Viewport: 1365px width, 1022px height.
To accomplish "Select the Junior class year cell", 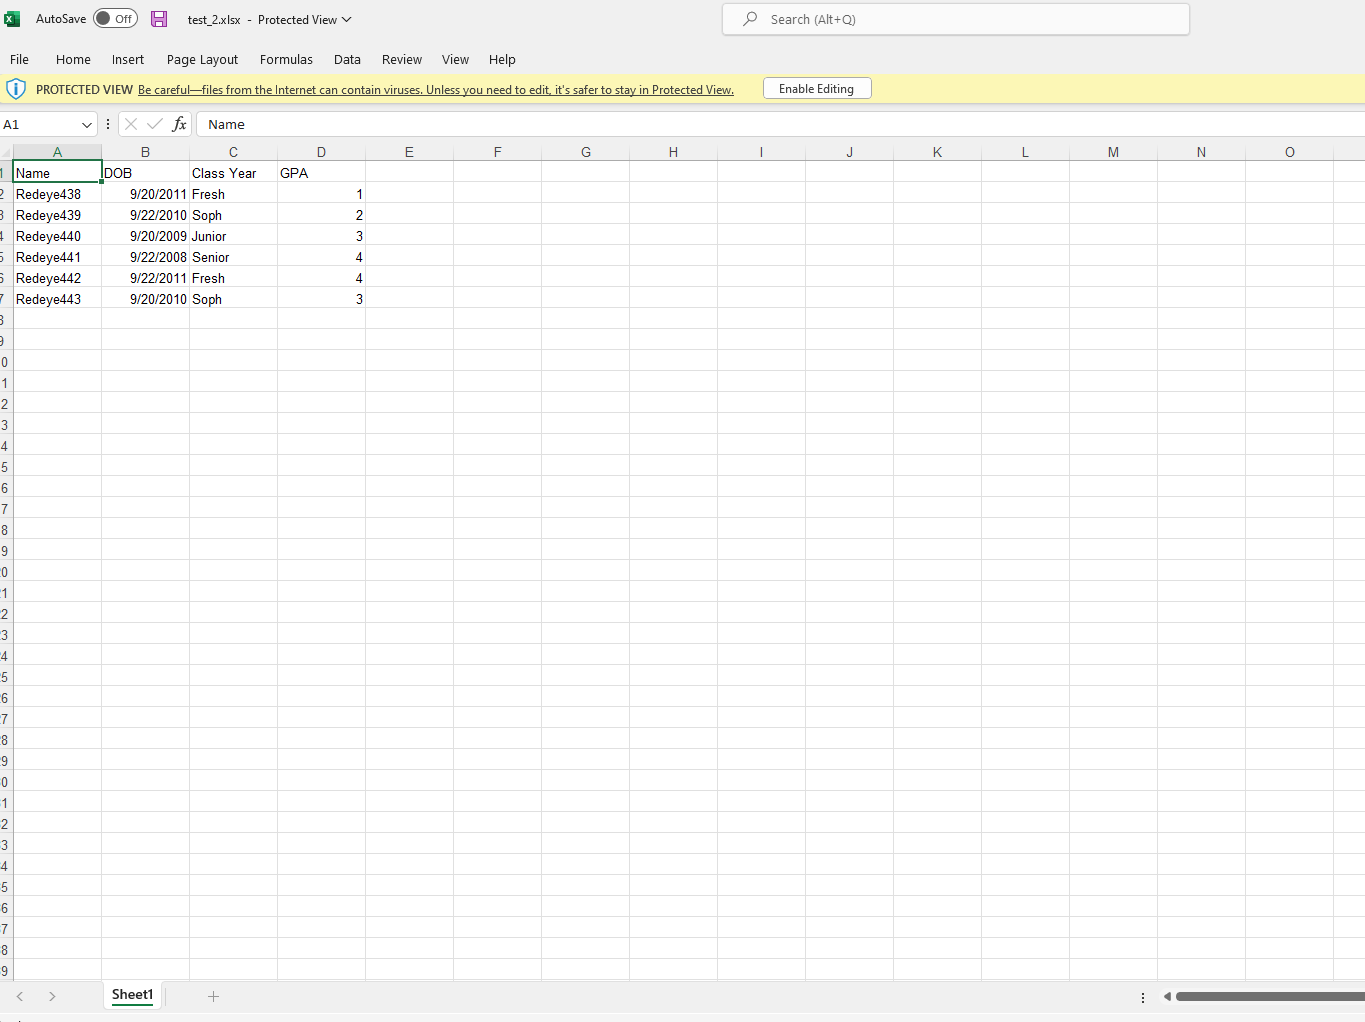I will point(233,235).
